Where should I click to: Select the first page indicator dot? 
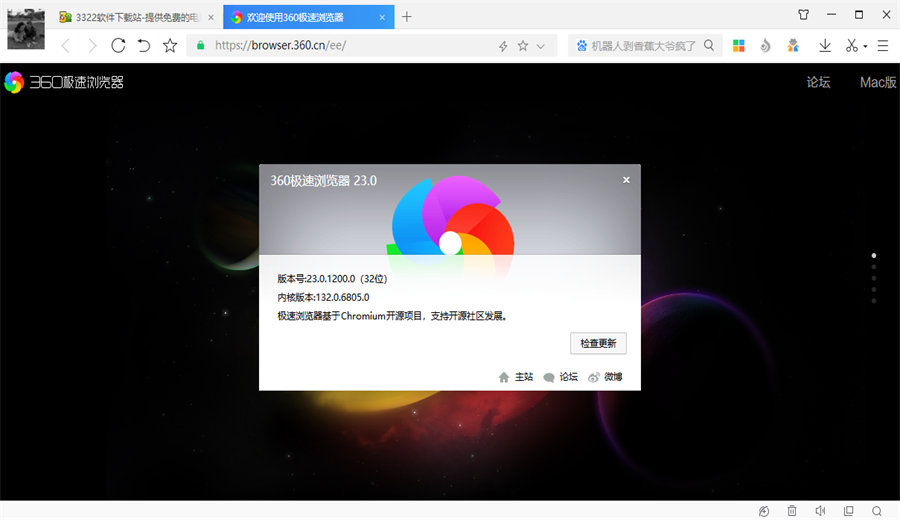pyautogui.click(x=874, y=255)
